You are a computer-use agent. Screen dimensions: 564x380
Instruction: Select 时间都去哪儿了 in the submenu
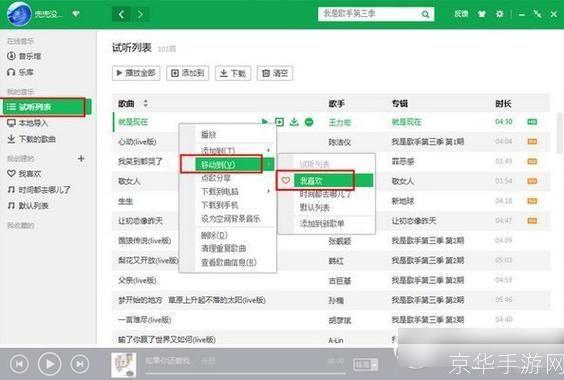point(327,194)
